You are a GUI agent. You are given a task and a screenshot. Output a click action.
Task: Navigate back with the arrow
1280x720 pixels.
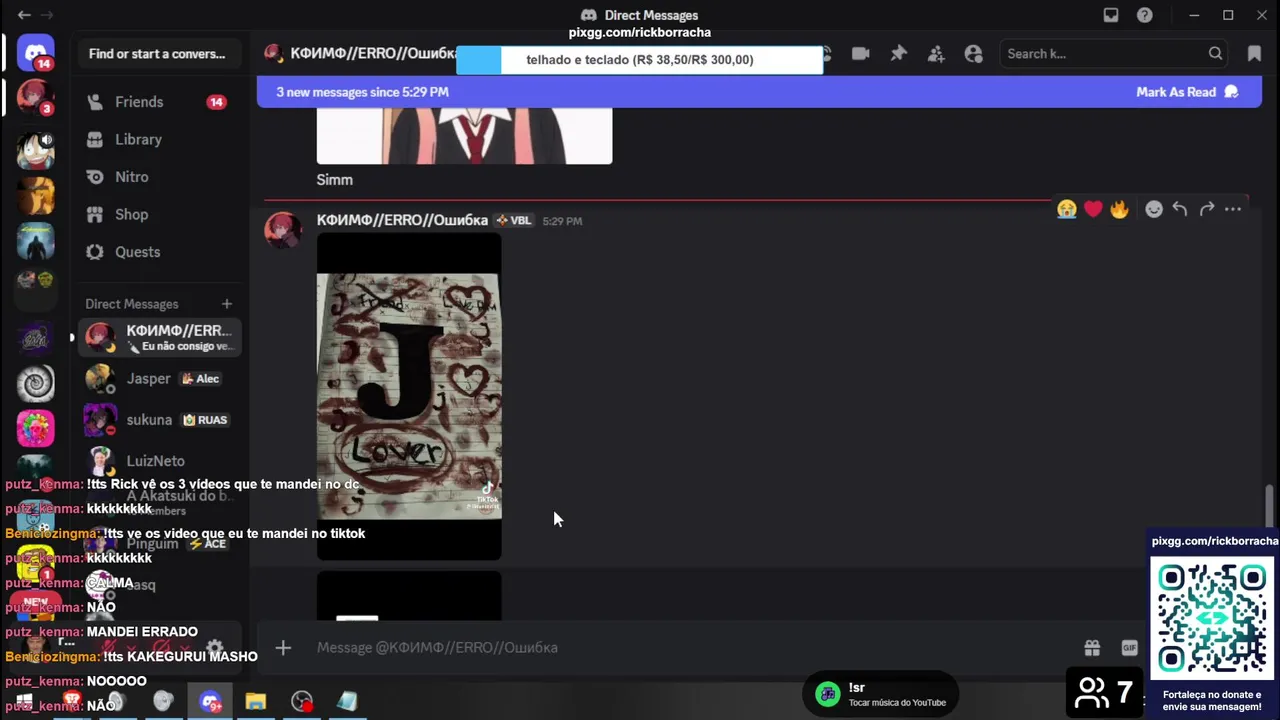[24, 15]
